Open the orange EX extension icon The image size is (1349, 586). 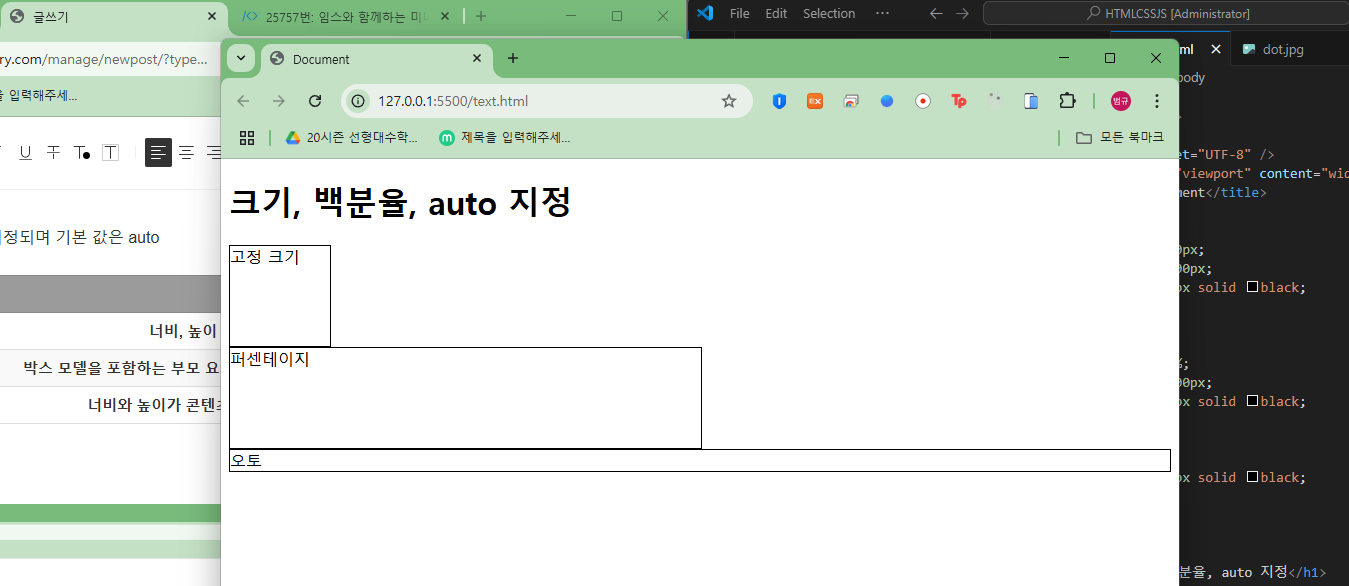815,101
